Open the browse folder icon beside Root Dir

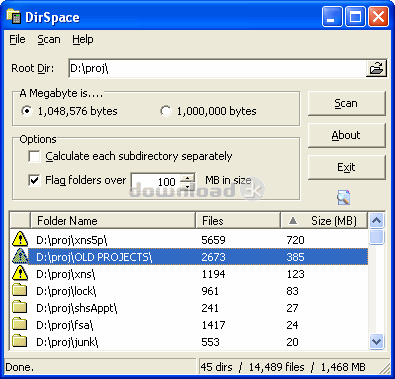coord(376,68)
